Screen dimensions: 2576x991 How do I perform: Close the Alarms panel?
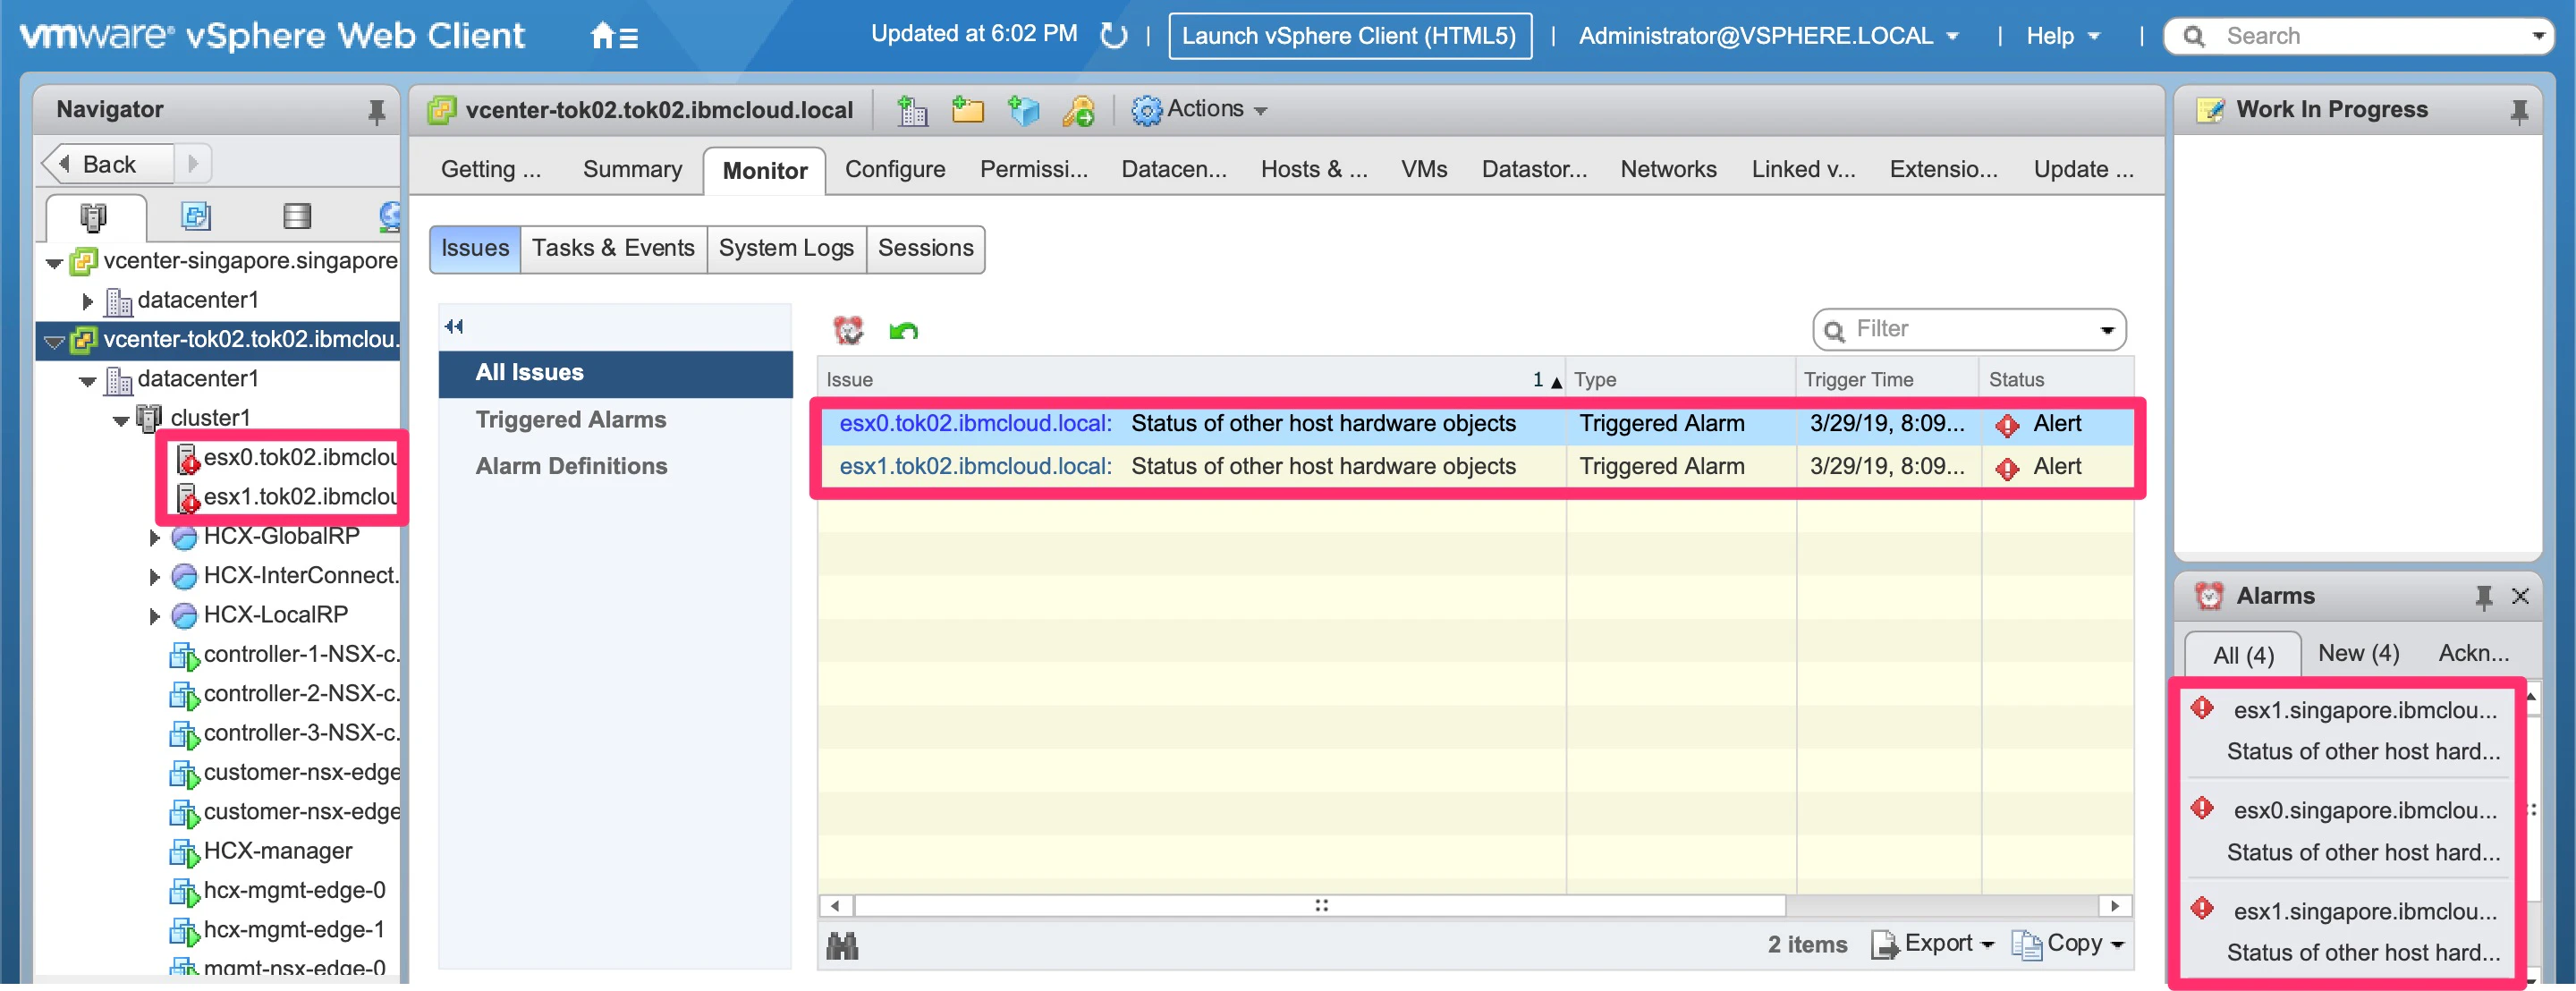tap(2519, 596)
